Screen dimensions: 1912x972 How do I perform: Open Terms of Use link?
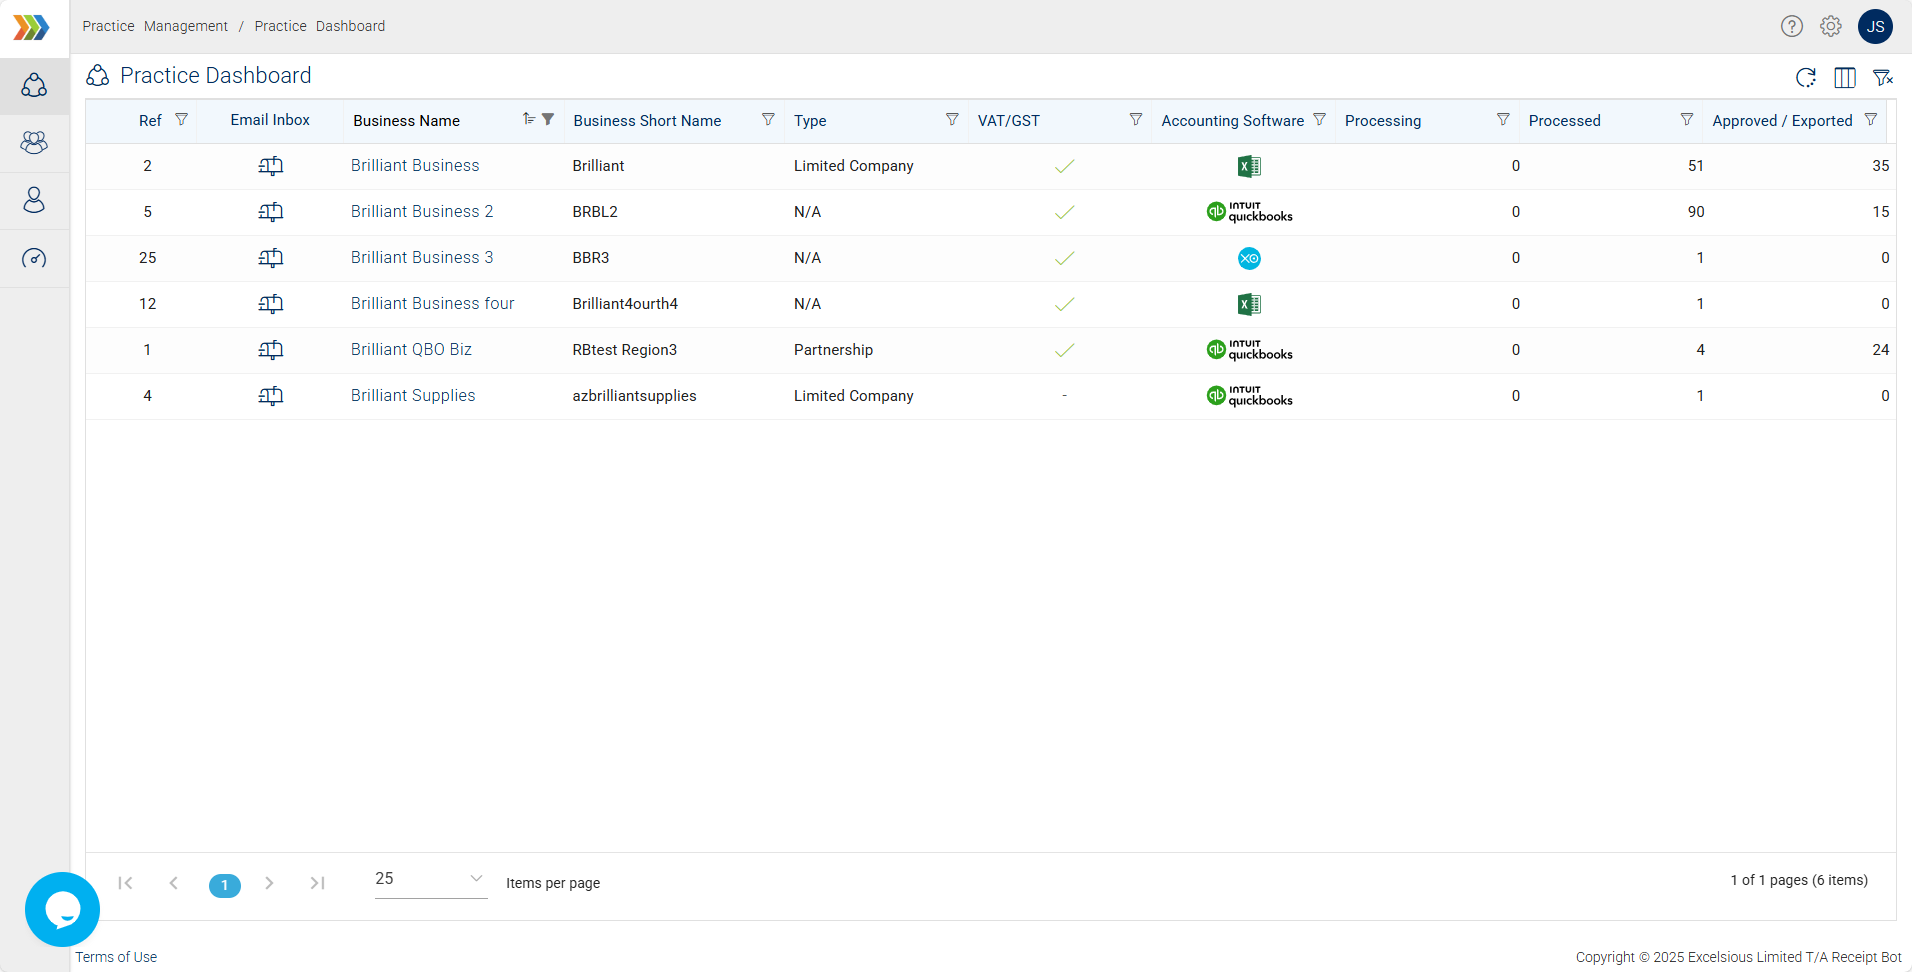(116, 957)
